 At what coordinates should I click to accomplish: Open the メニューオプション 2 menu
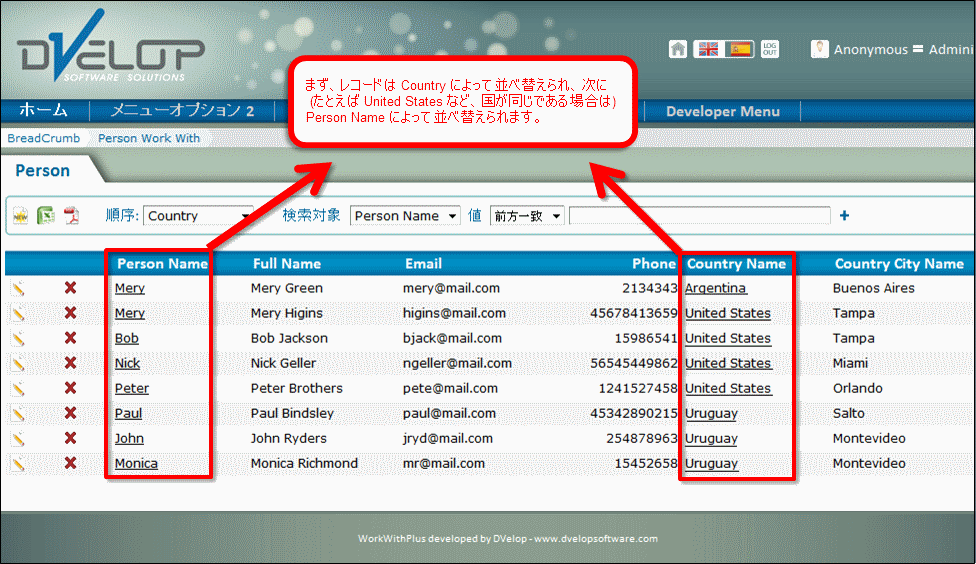coord(182,111)
